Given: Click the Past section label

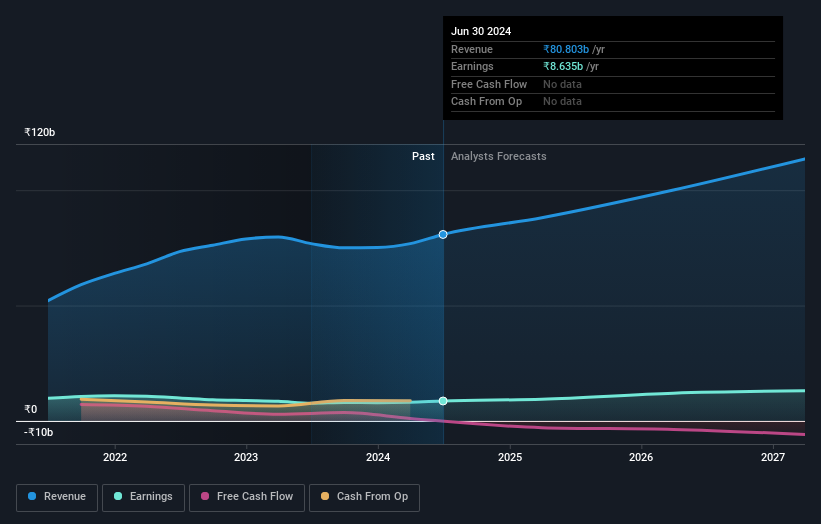Looking at the screenshot, I should 423,156.
